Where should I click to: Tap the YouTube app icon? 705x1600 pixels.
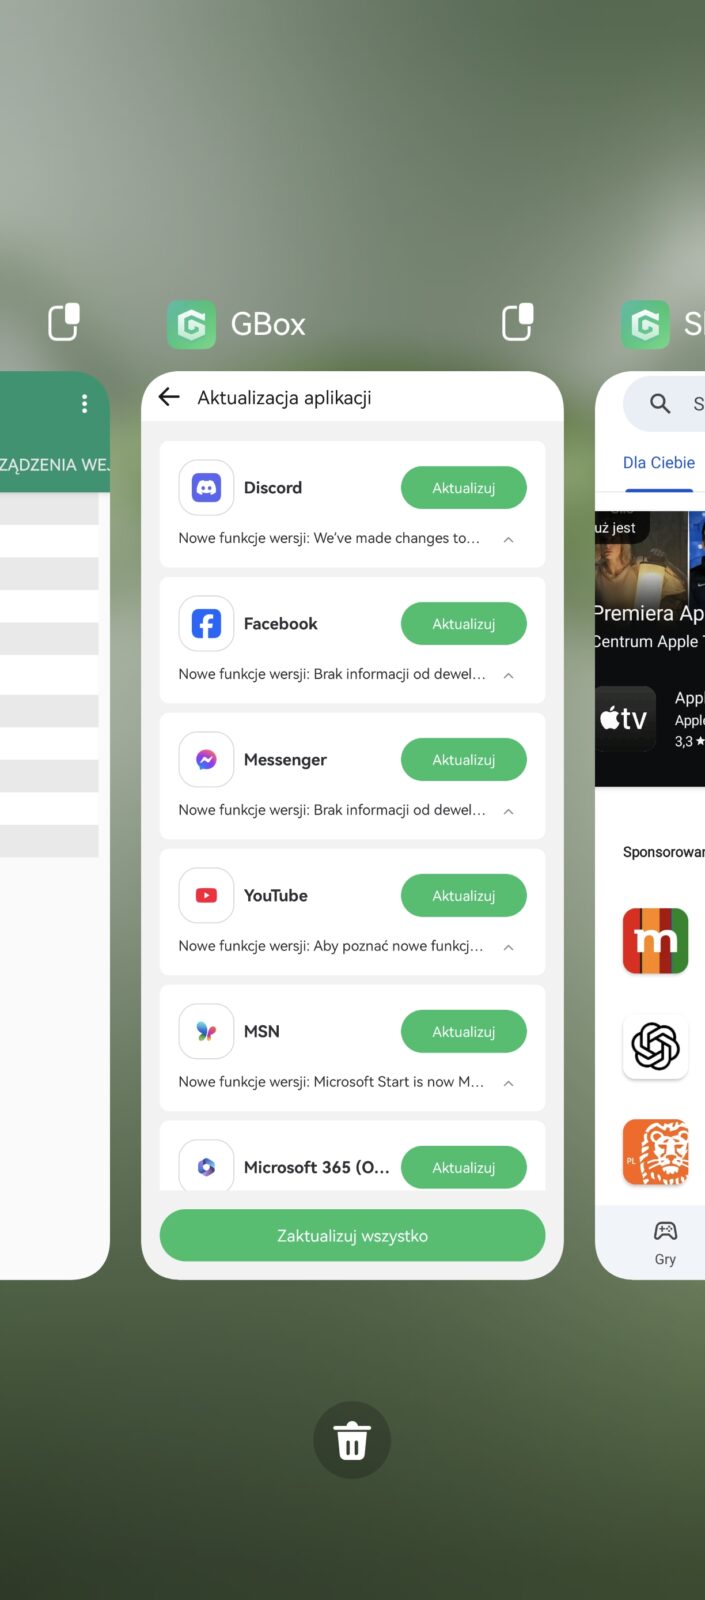pos(206,896)
